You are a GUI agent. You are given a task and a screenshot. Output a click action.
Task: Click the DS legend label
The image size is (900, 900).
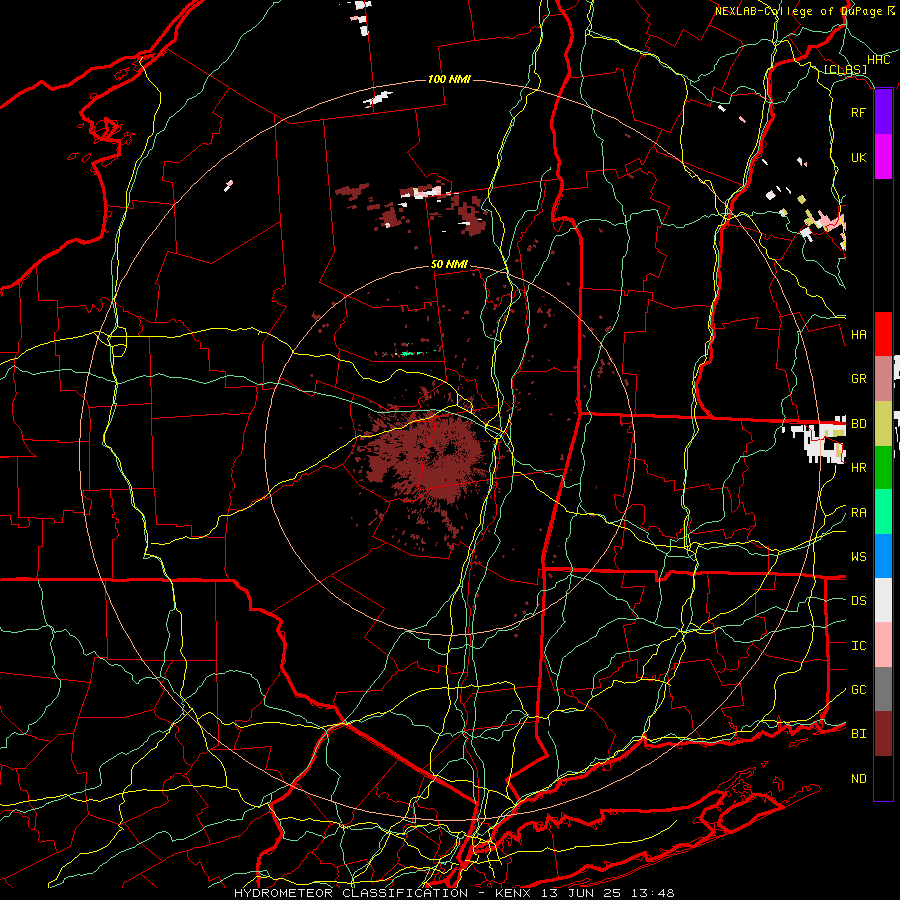pyautogui.click(x=859, y=601)
